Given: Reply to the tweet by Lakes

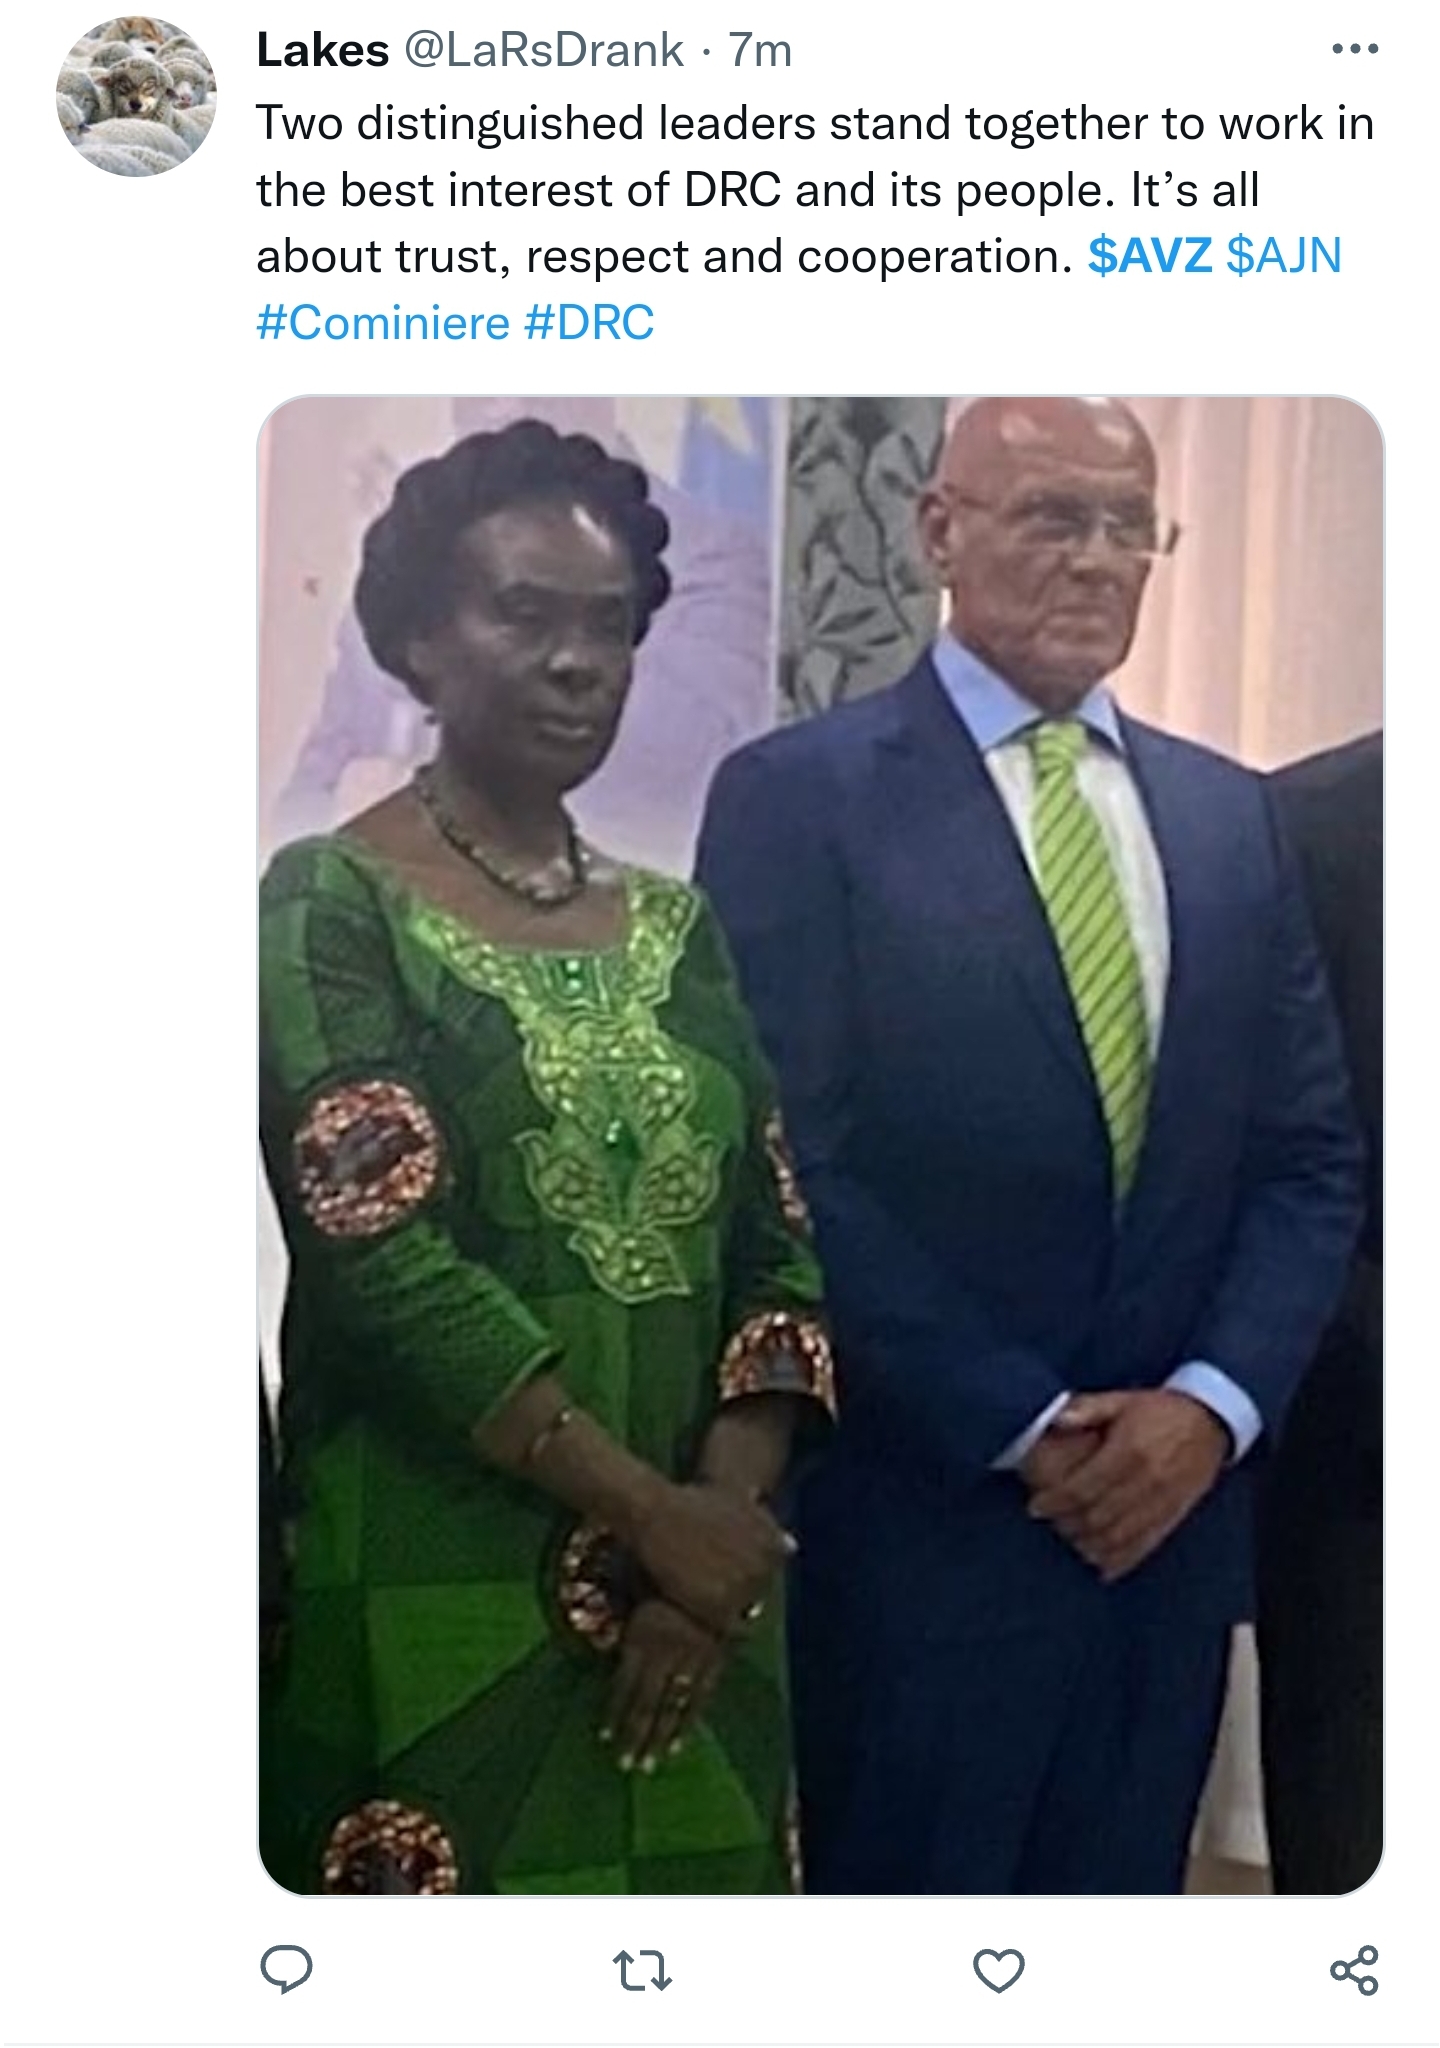Looking at the screenshot, I should (286, 1970).
